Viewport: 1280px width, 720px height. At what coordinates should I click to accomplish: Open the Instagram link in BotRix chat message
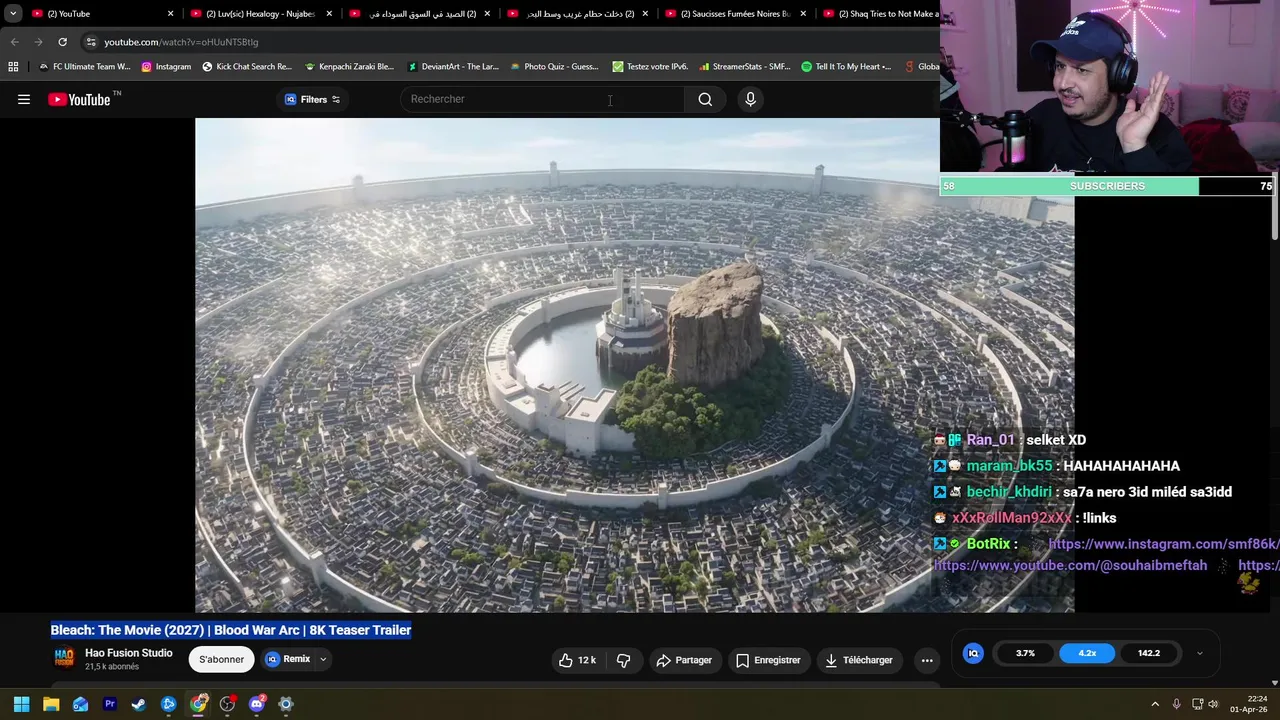(1163, 544)
